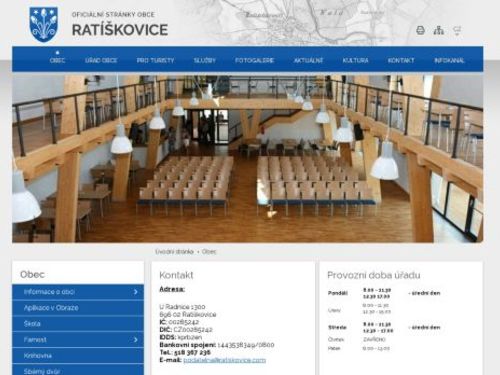The image size is (500, 375).
Task: Click the Obec breadcrumb item
Action: coord(209,252)
